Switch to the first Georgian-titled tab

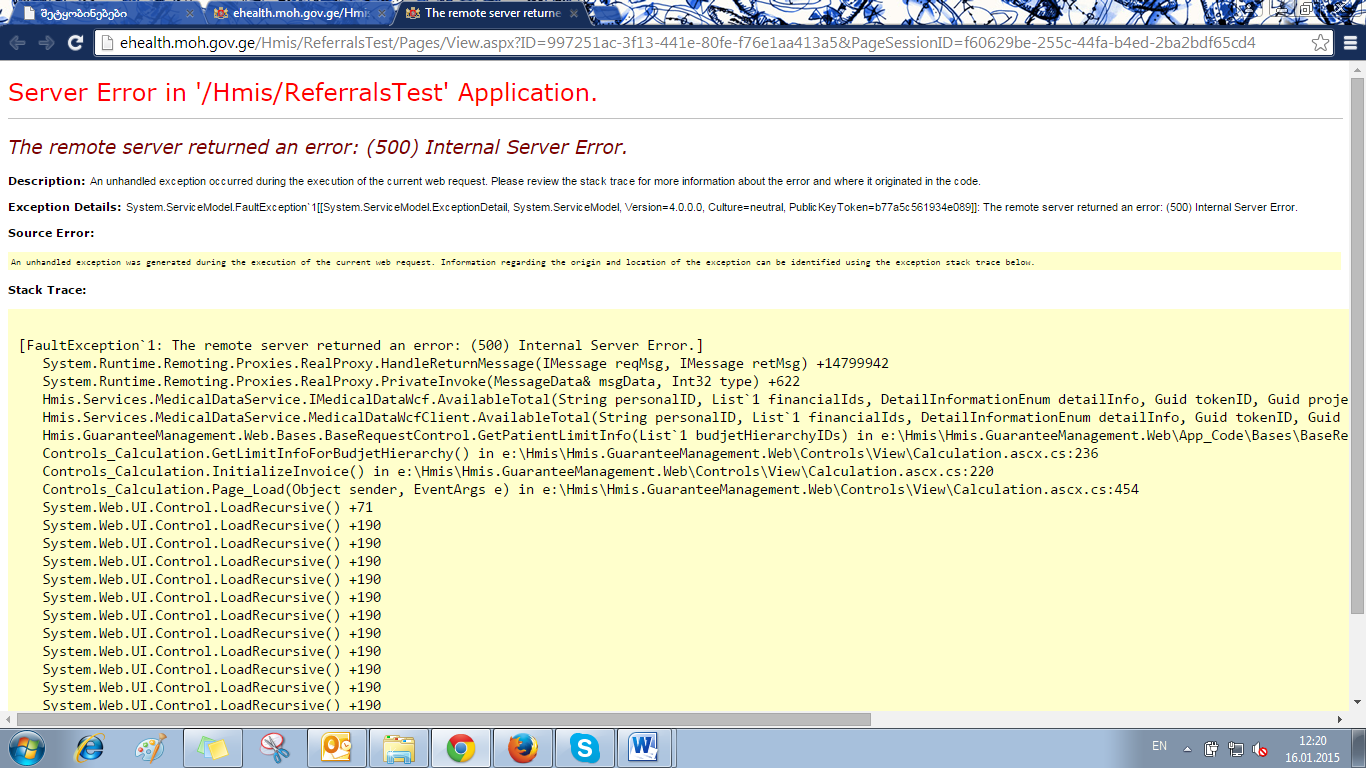[x=95, y=13]
